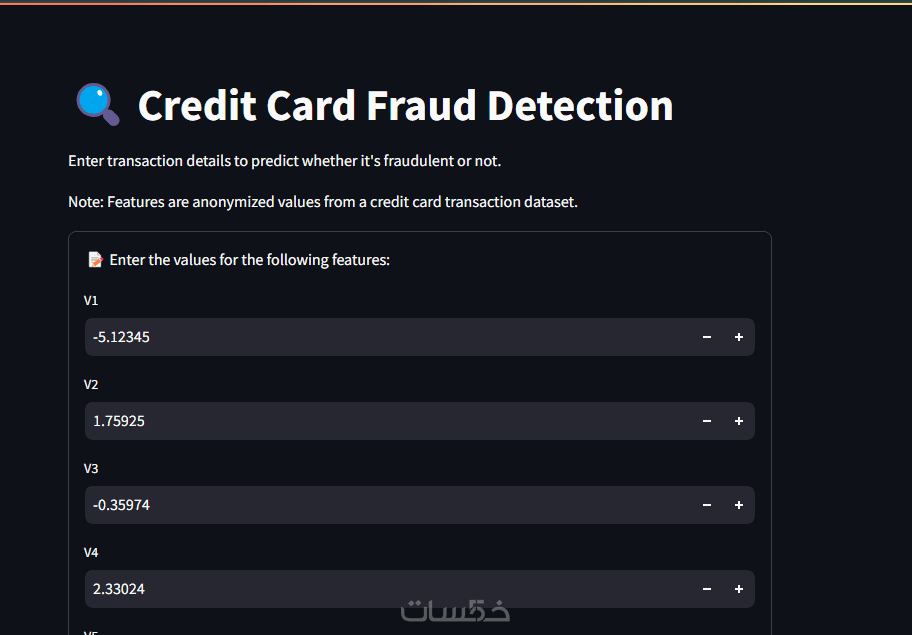Focus the V1 input containing -5.12345

pos(380,337)
